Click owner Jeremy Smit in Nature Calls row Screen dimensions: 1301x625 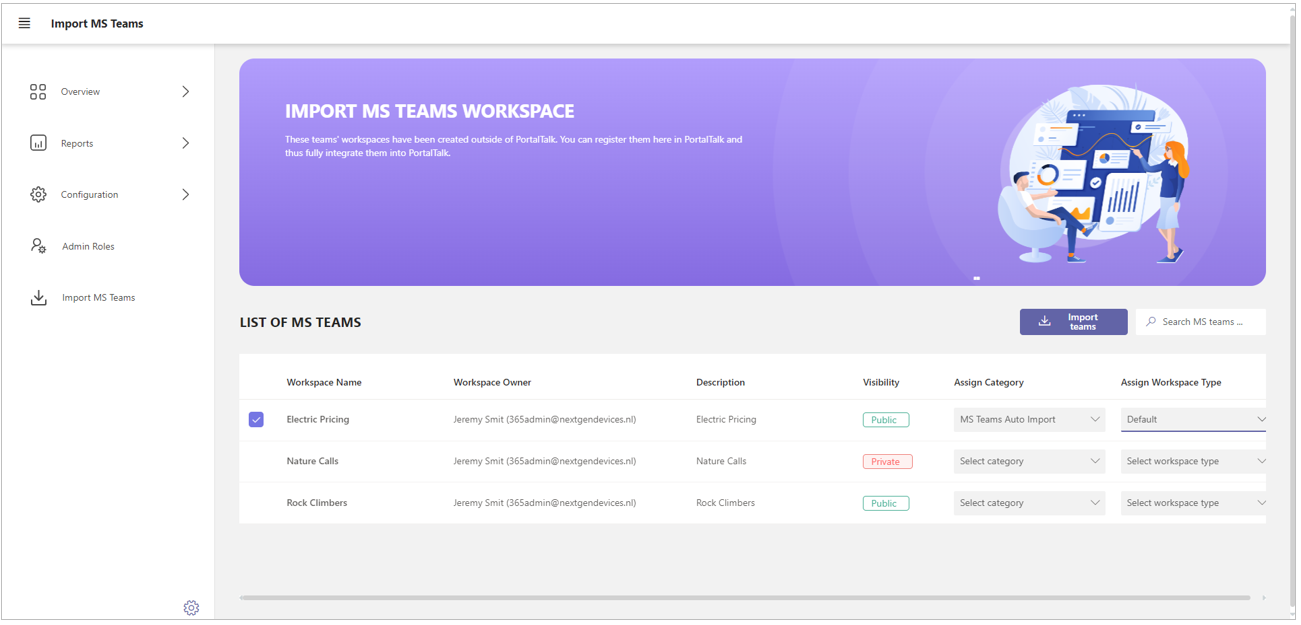[545, 462]
